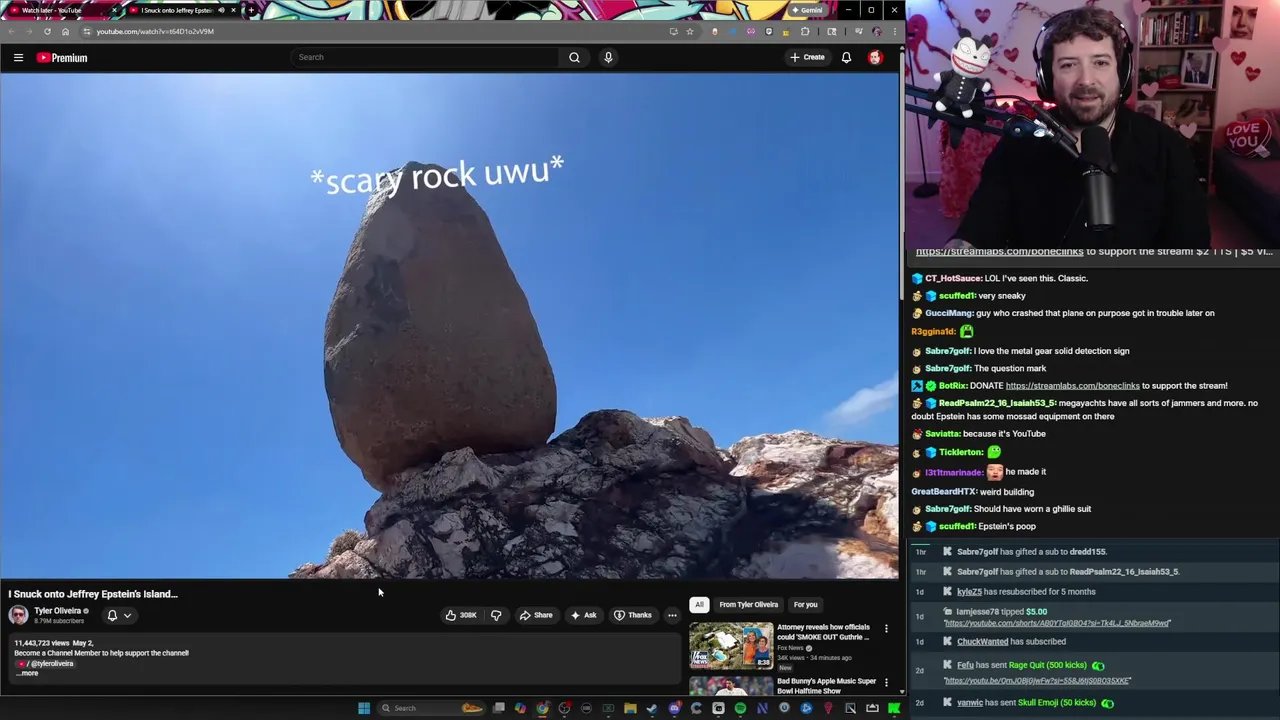Open Windows Start menu
The image size is (1280, 720).
pyautogui.click(x=364, y=708)
